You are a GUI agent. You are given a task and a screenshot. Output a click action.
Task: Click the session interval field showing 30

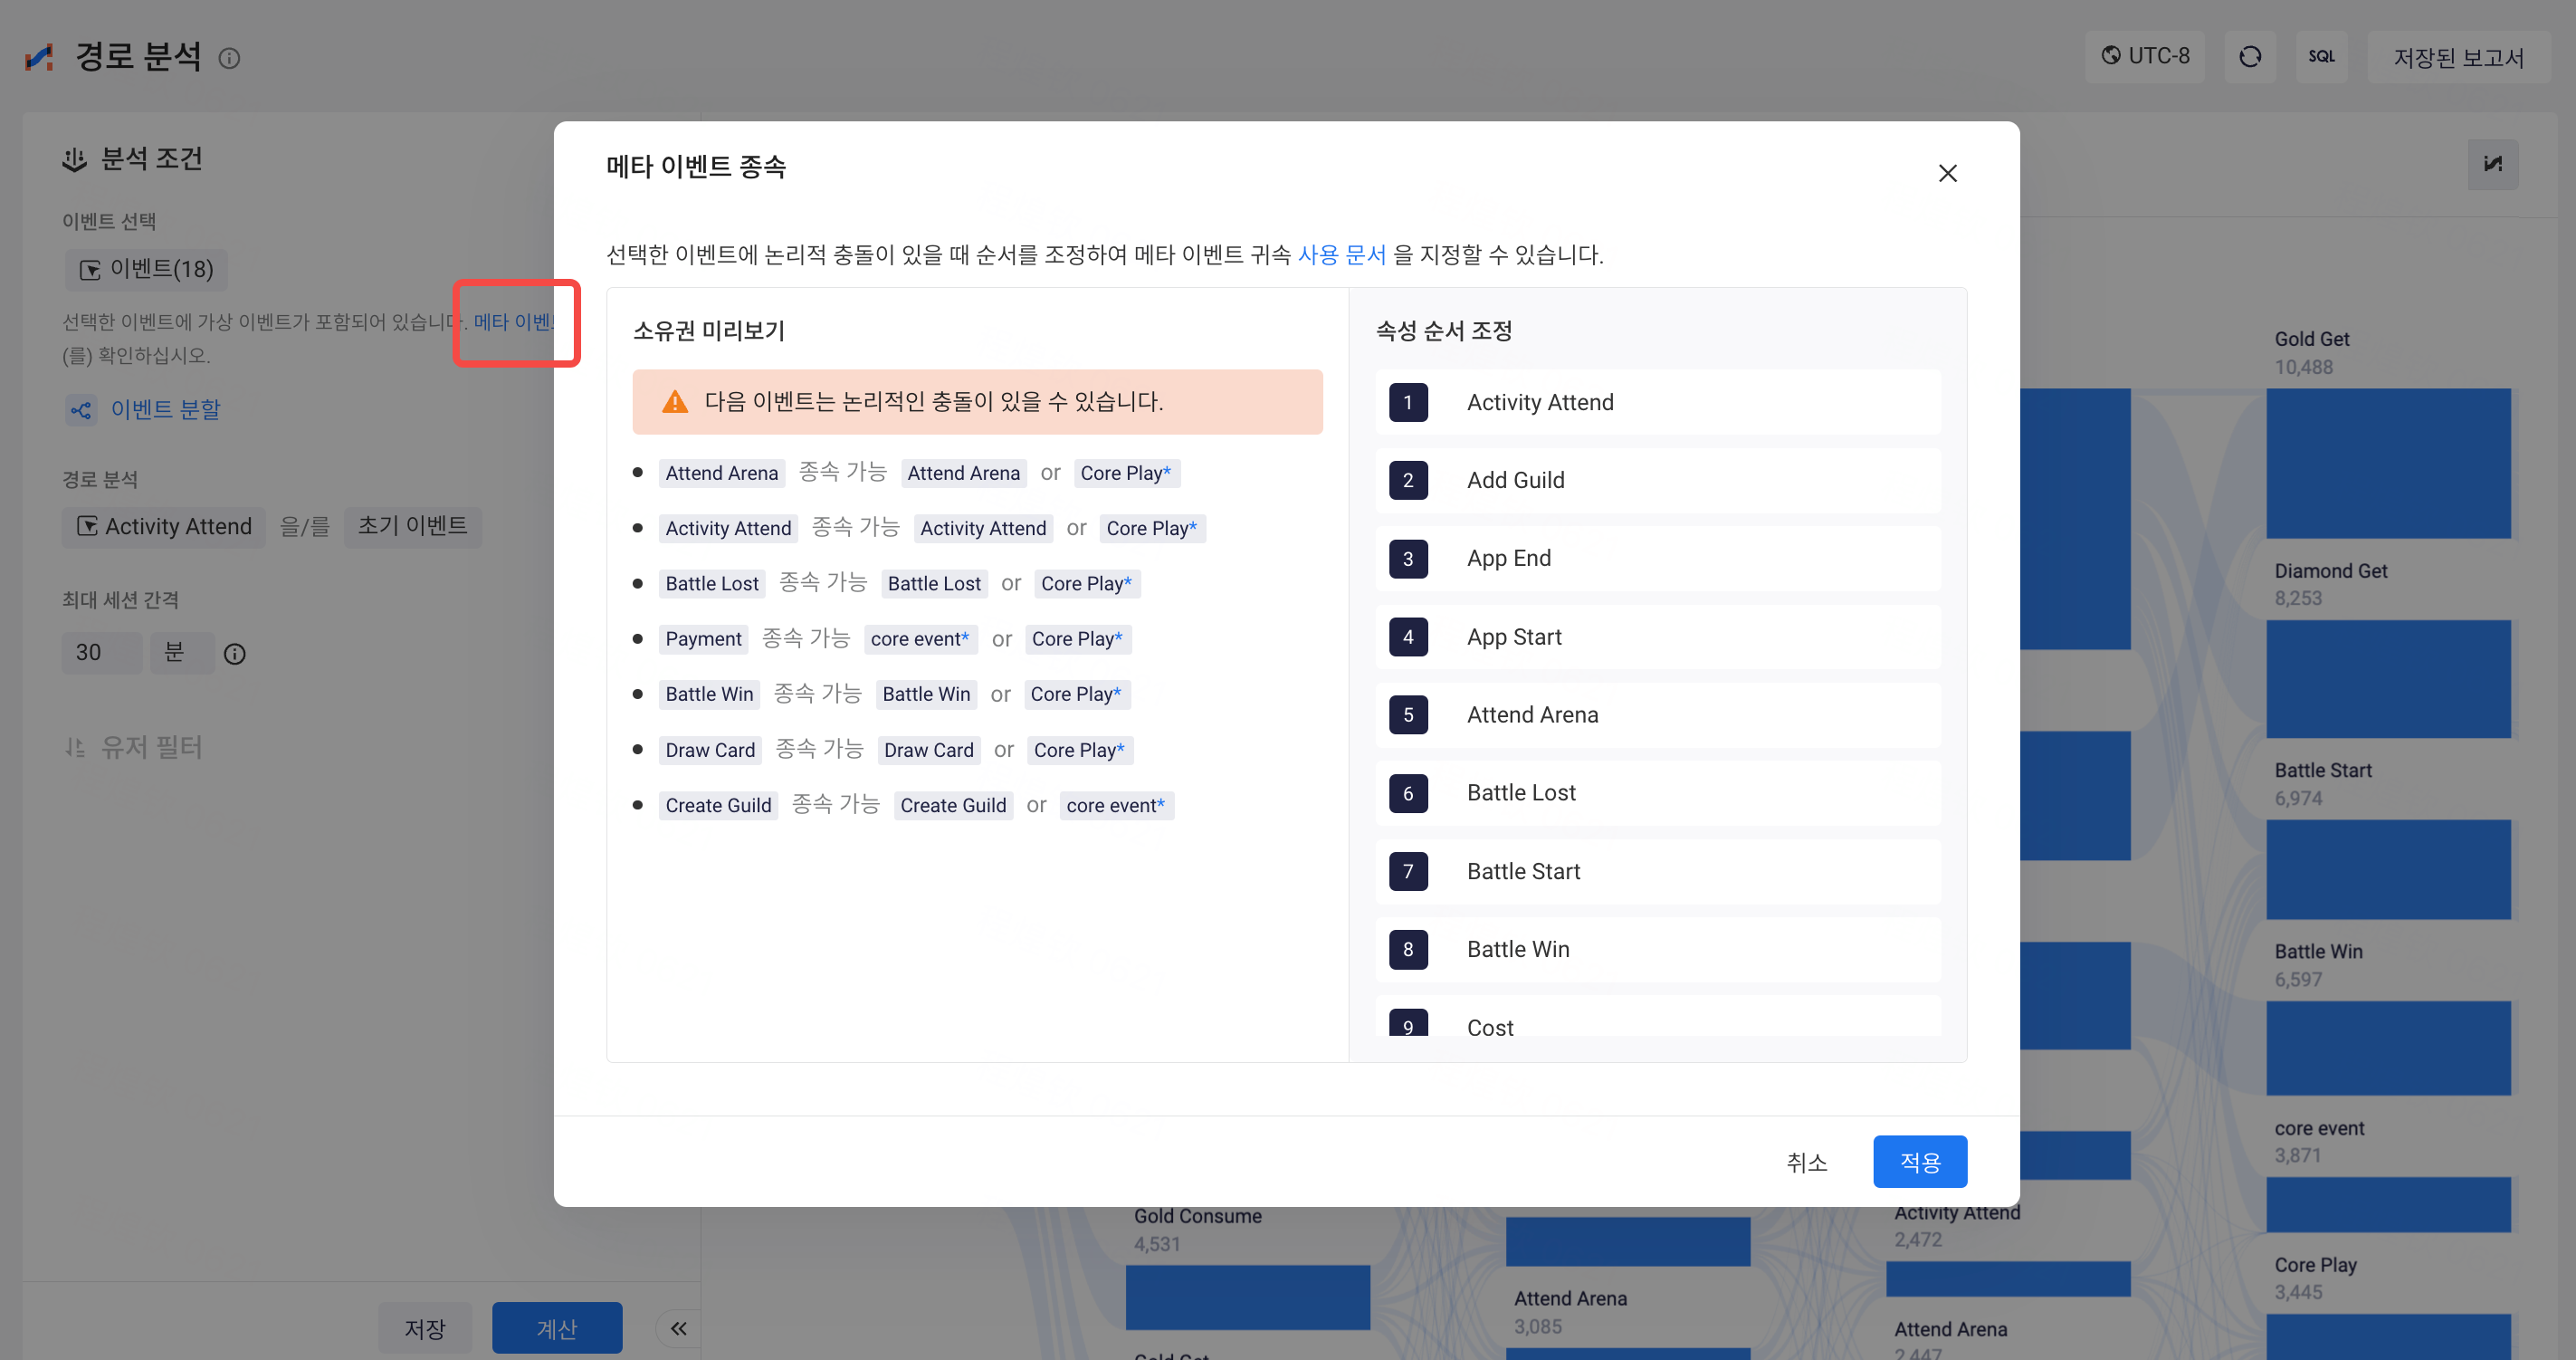[x=101, y=653]
